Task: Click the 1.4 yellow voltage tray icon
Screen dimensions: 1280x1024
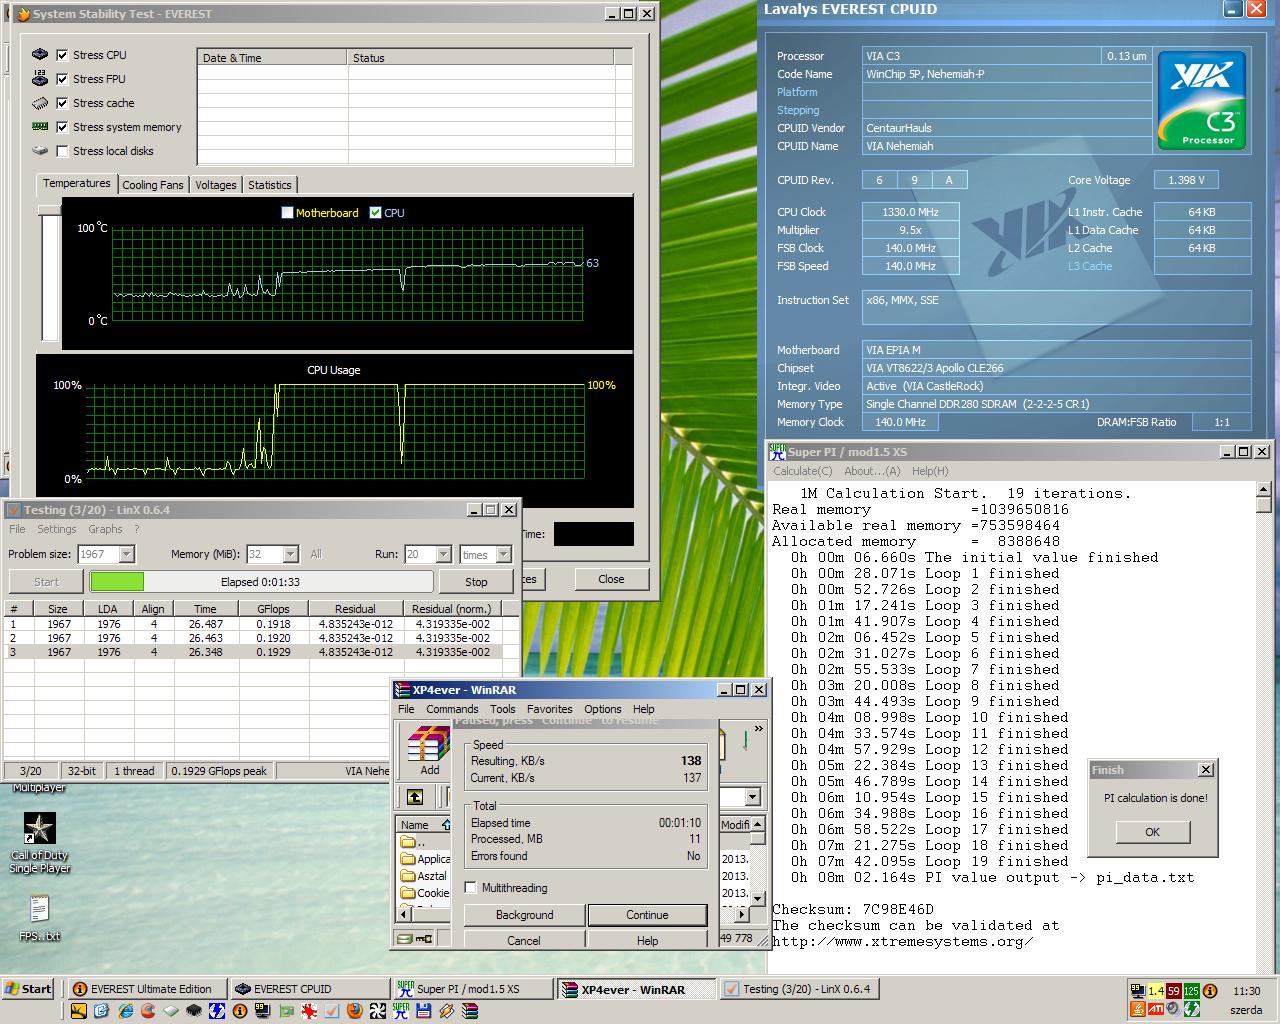Action: pos(1156,991)
